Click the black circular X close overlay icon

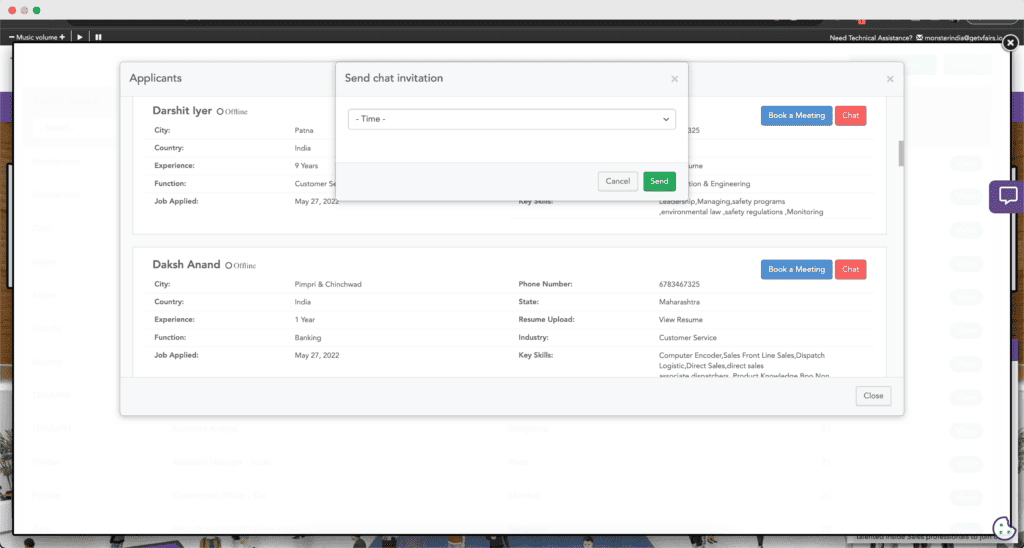point(1010,43)
